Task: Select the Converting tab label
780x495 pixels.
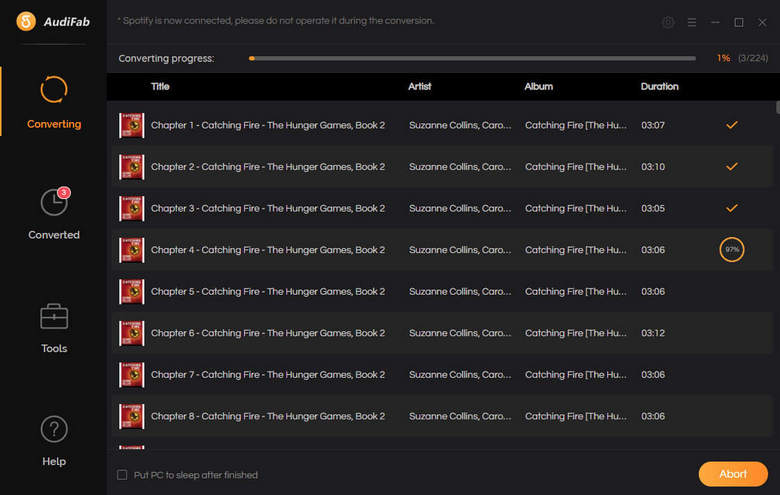Action: (x=54, y=124)
